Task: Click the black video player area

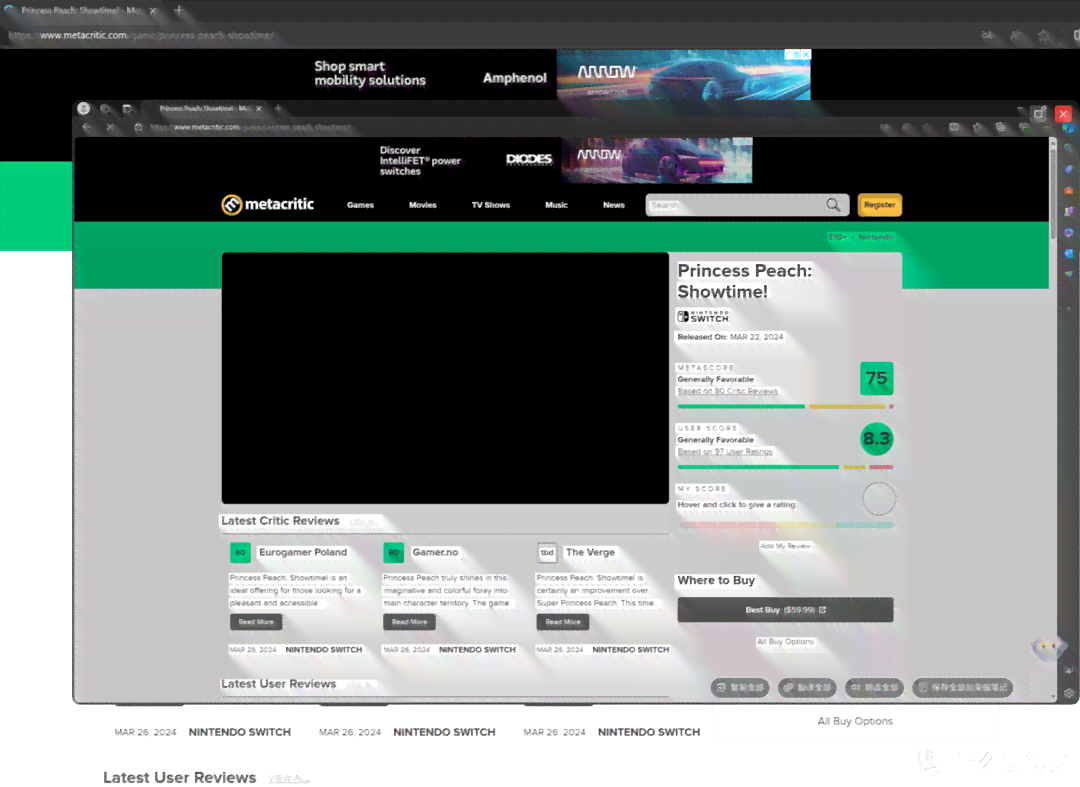Action: pyautogui.click(x=445, y=378)
